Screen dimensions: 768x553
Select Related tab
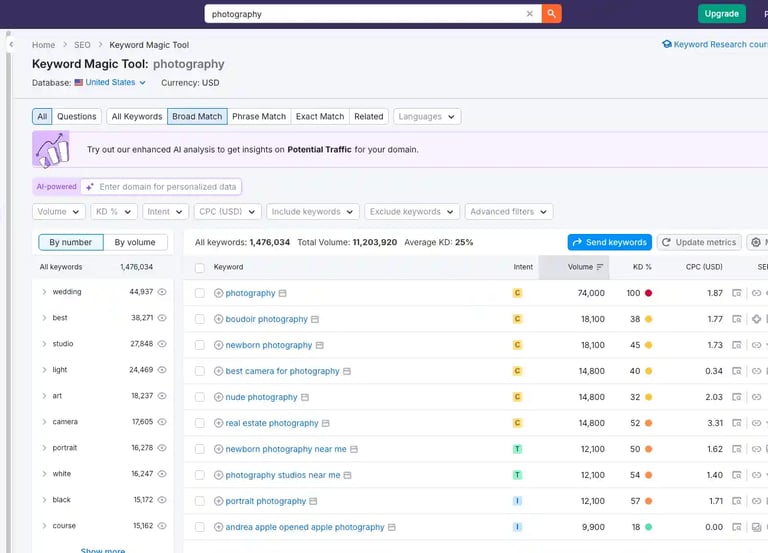pos(368,117)
